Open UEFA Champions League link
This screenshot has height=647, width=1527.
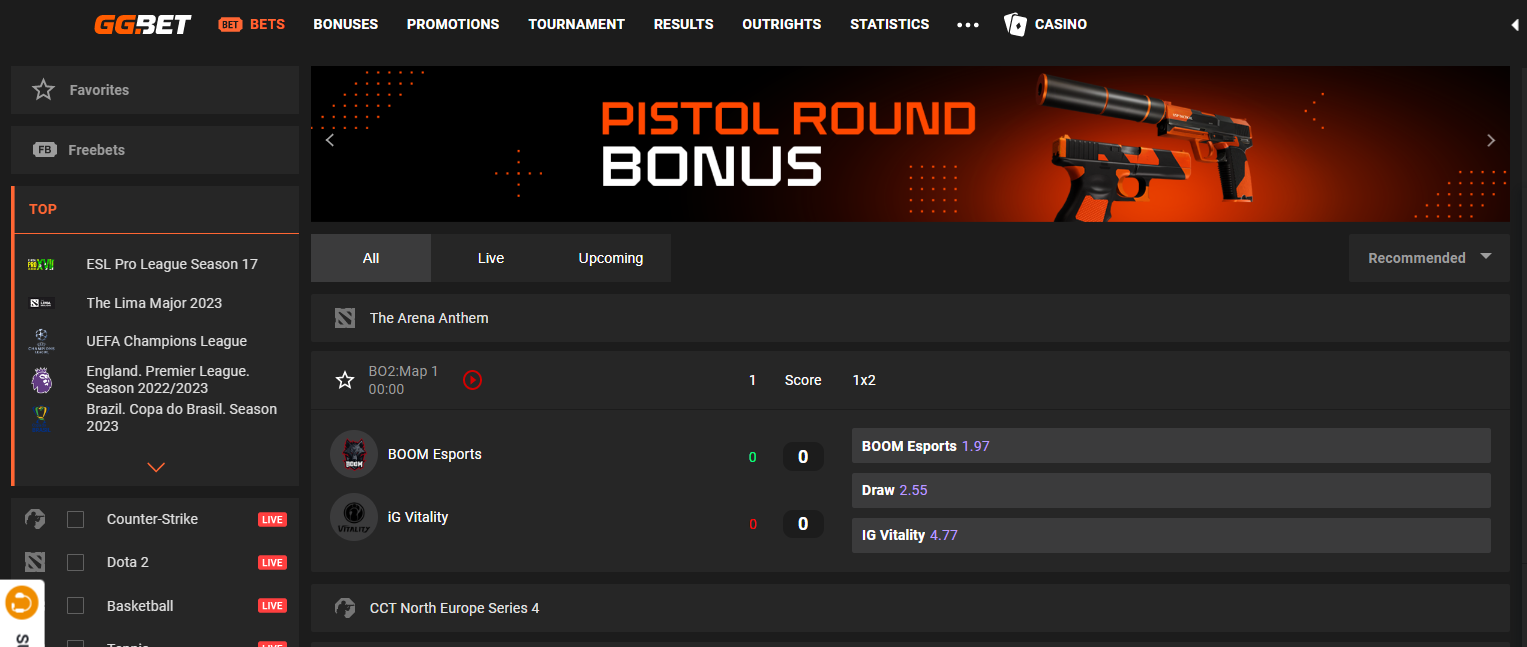point(167,341)
